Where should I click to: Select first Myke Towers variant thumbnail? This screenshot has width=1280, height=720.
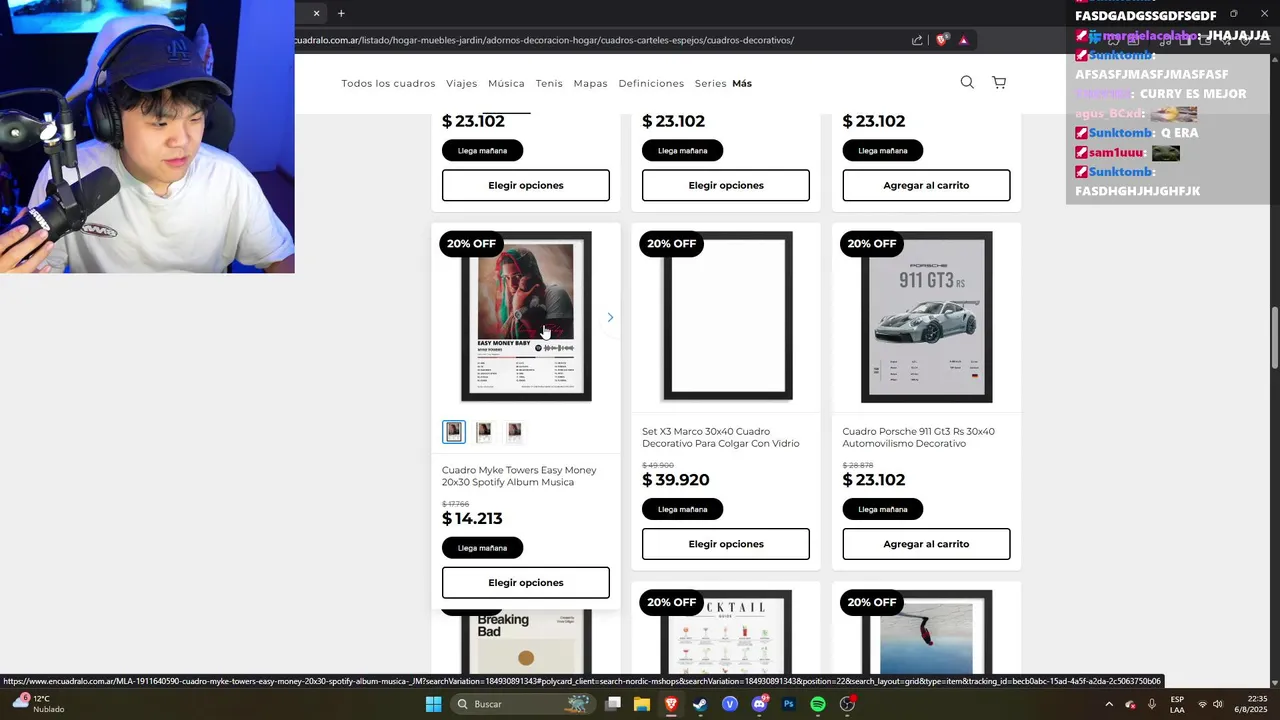tap(454, 431)
